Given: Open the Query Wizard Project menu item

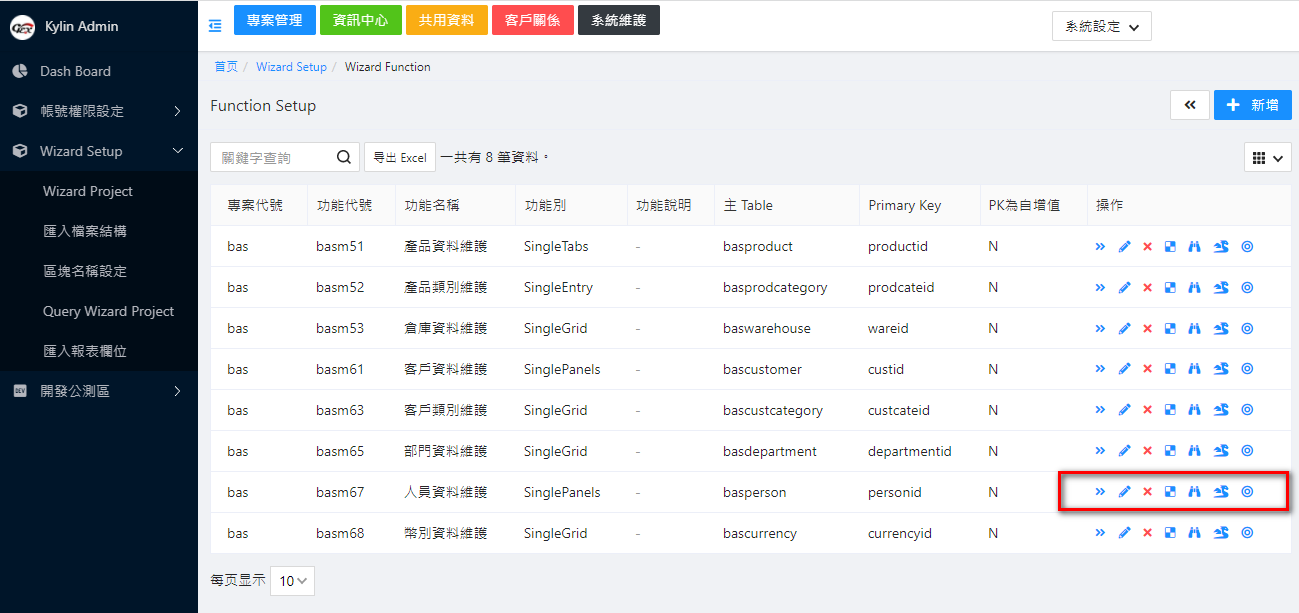Looking at the screenshot, I should [108, 311].
